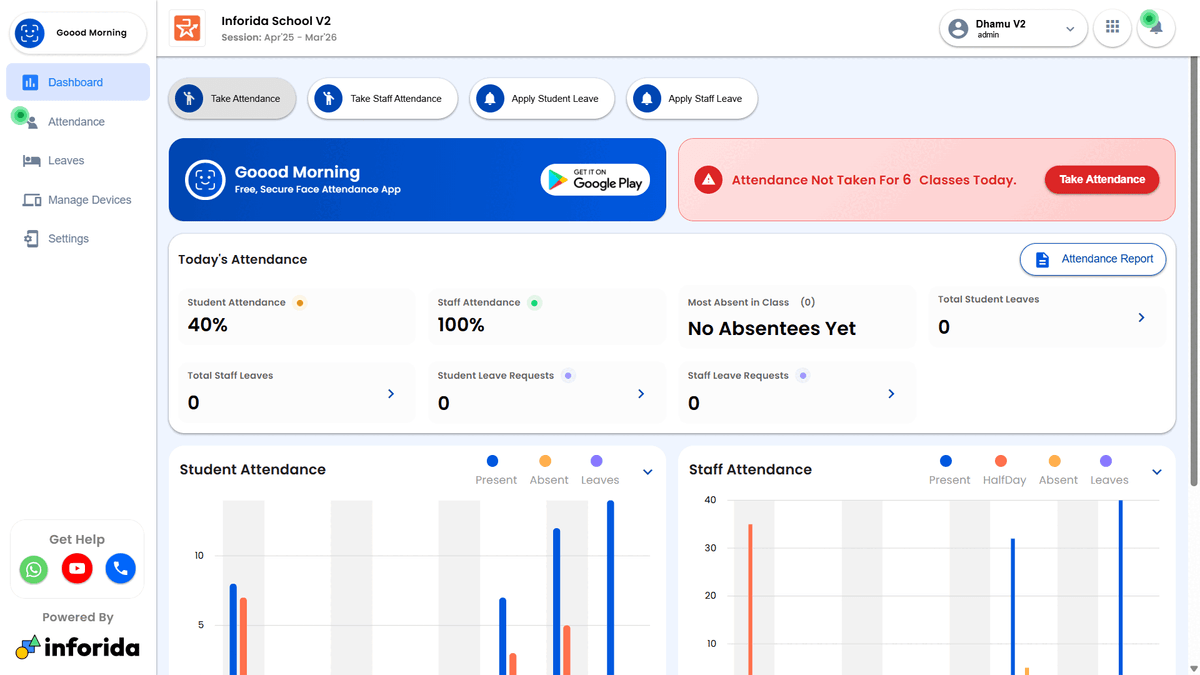
Task: Open WhatsApp help icon
Action: click(x=34, y=569)
